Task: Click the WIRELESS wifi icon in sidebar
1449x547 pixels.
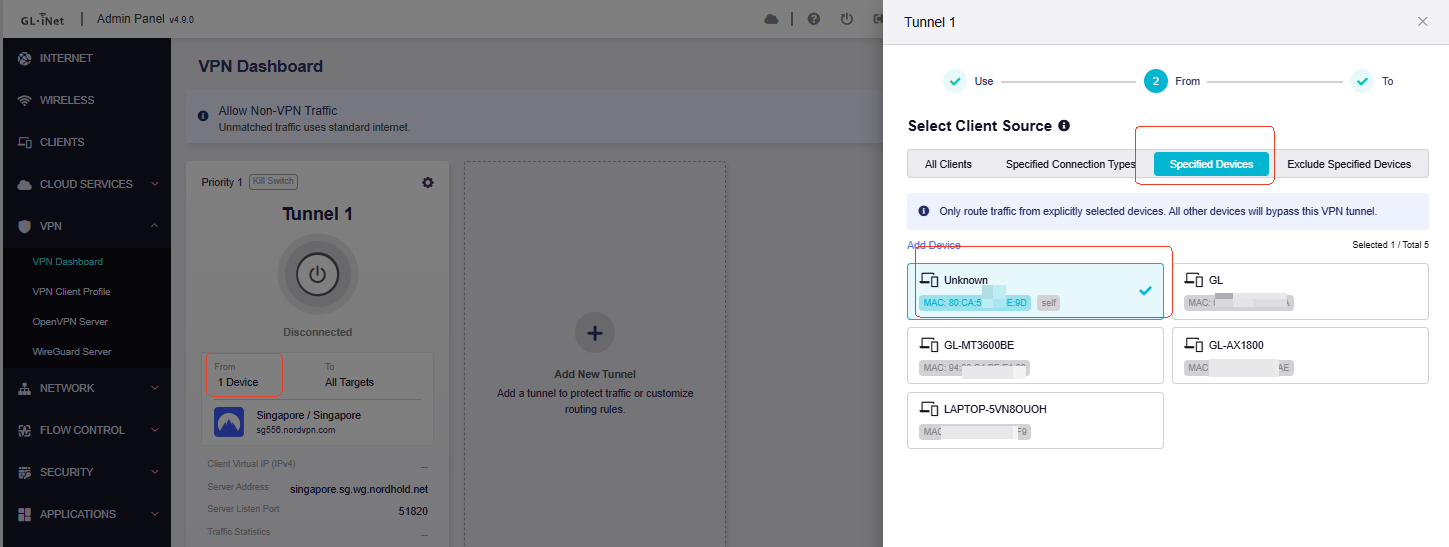Action: pyautogui.click(x=25, y=100)
